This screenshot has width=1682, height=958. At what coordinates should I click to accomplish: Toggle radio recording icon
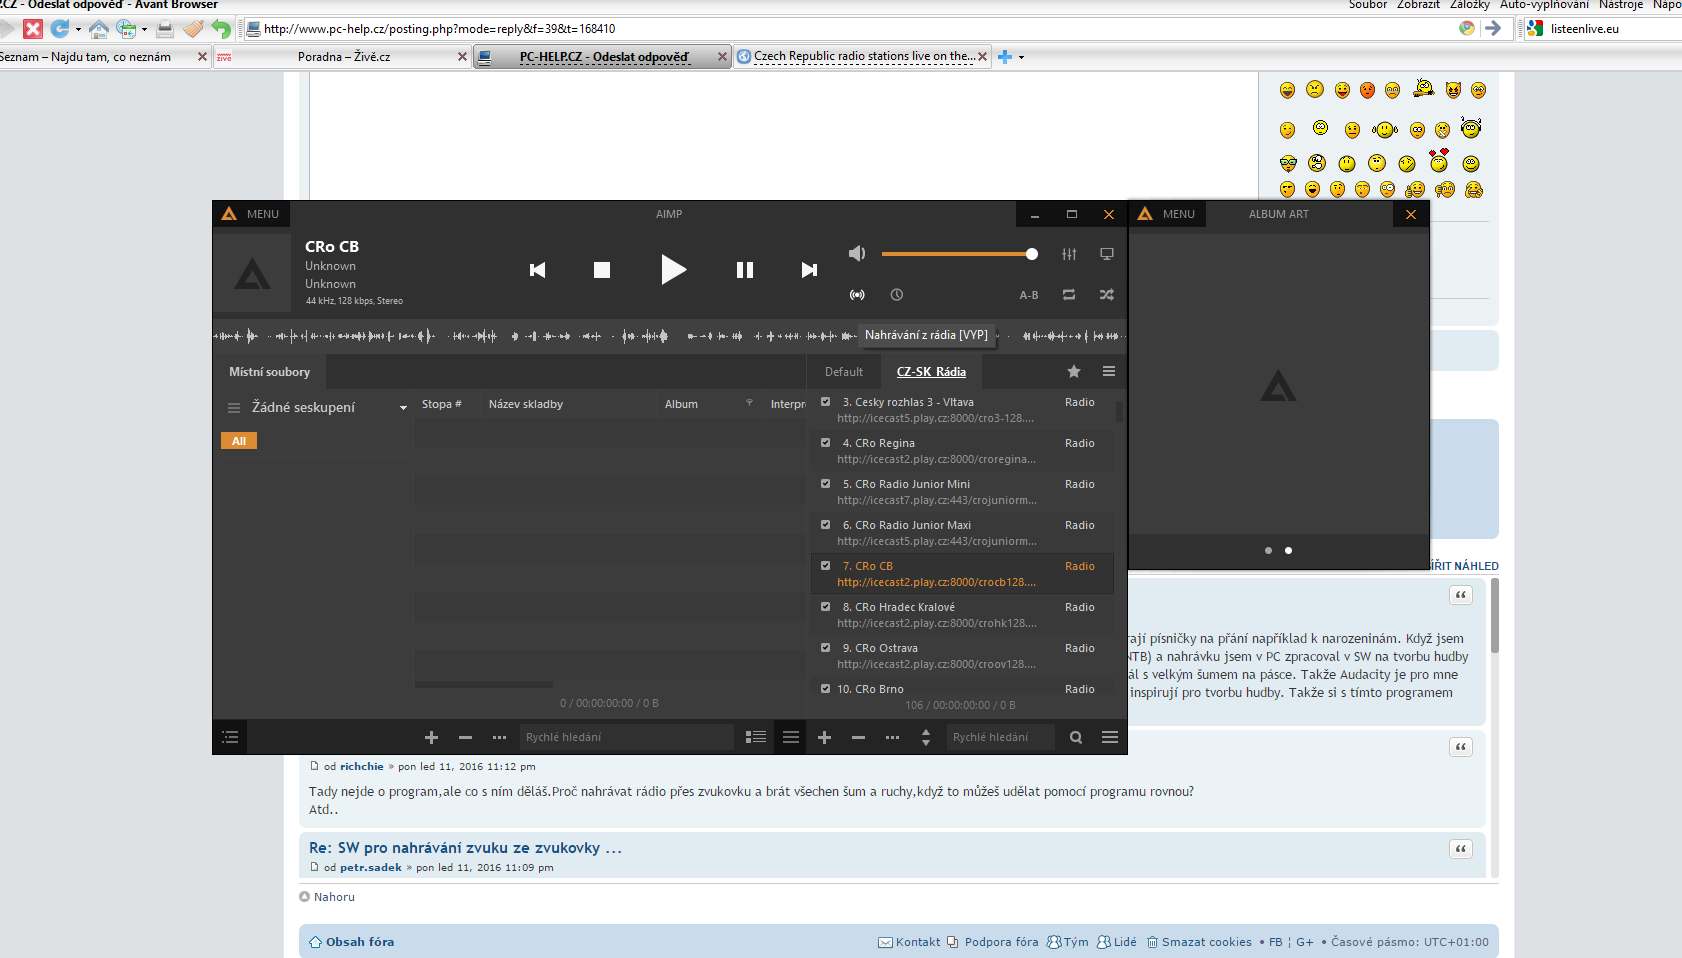tap(857, 295)
